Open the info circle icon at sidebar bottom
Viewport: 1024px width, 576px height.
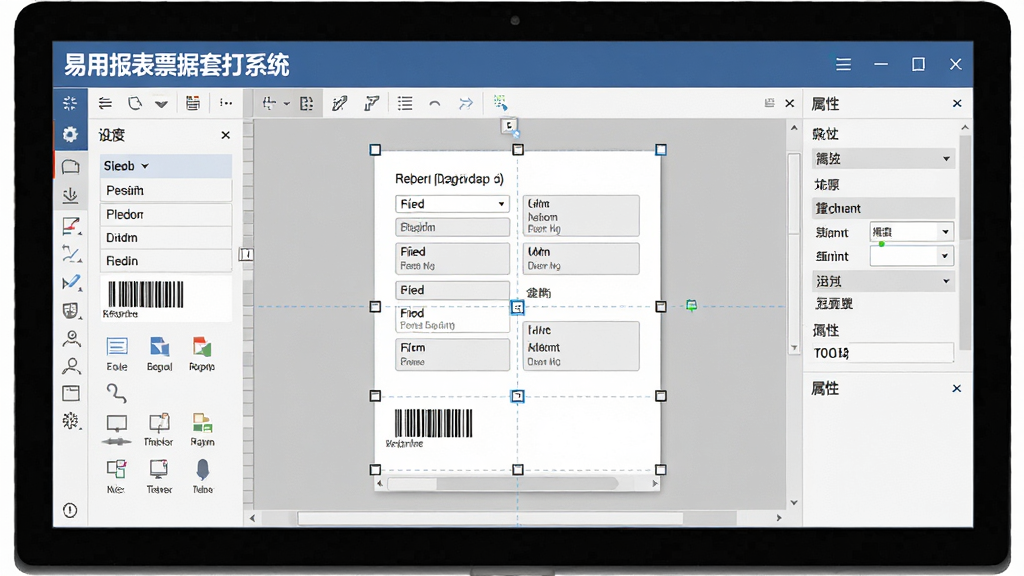click(70, 510)
